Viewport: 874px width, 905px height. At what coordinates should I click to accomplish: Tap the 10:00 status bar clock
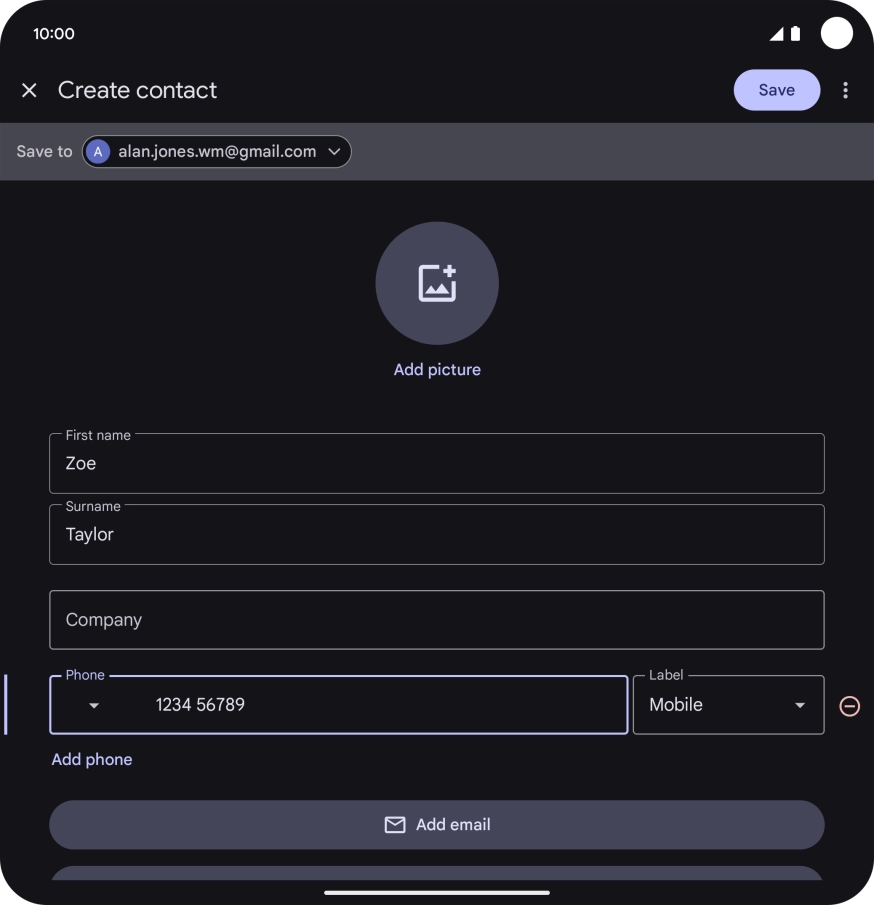[54, 34]
